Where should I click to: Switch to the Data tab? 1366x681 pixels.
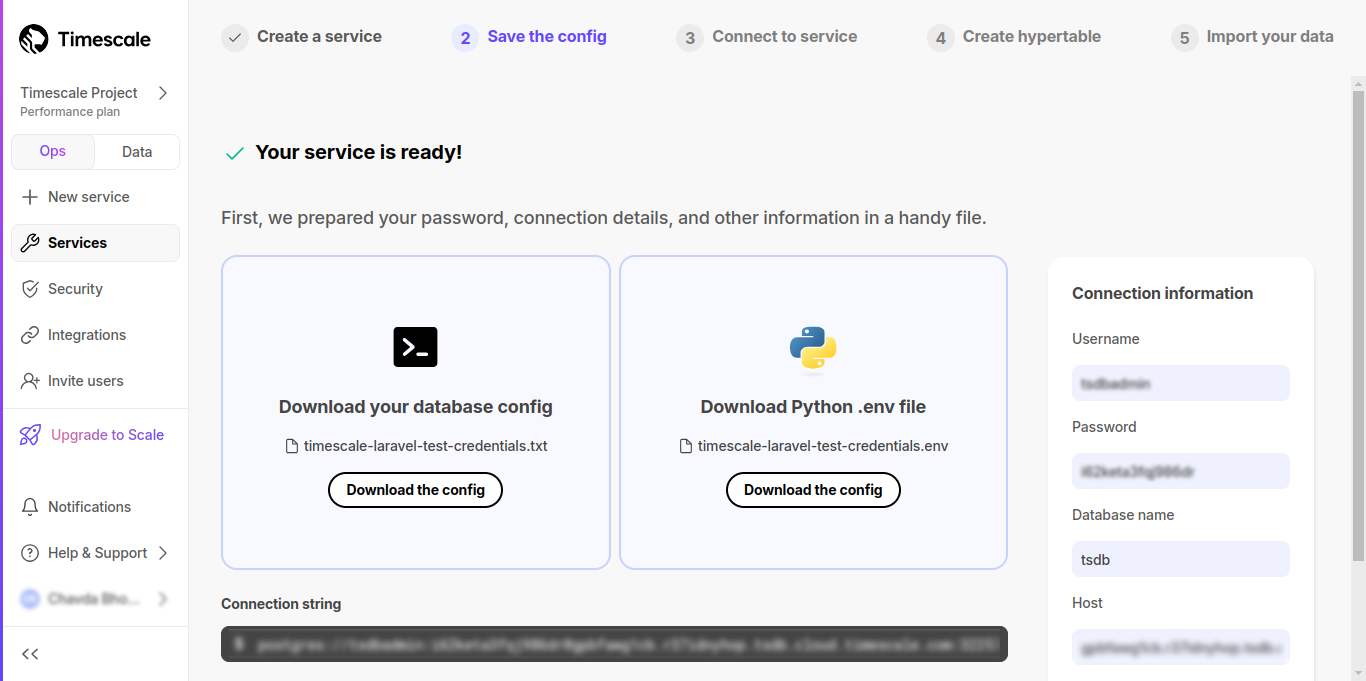(137, 152)
